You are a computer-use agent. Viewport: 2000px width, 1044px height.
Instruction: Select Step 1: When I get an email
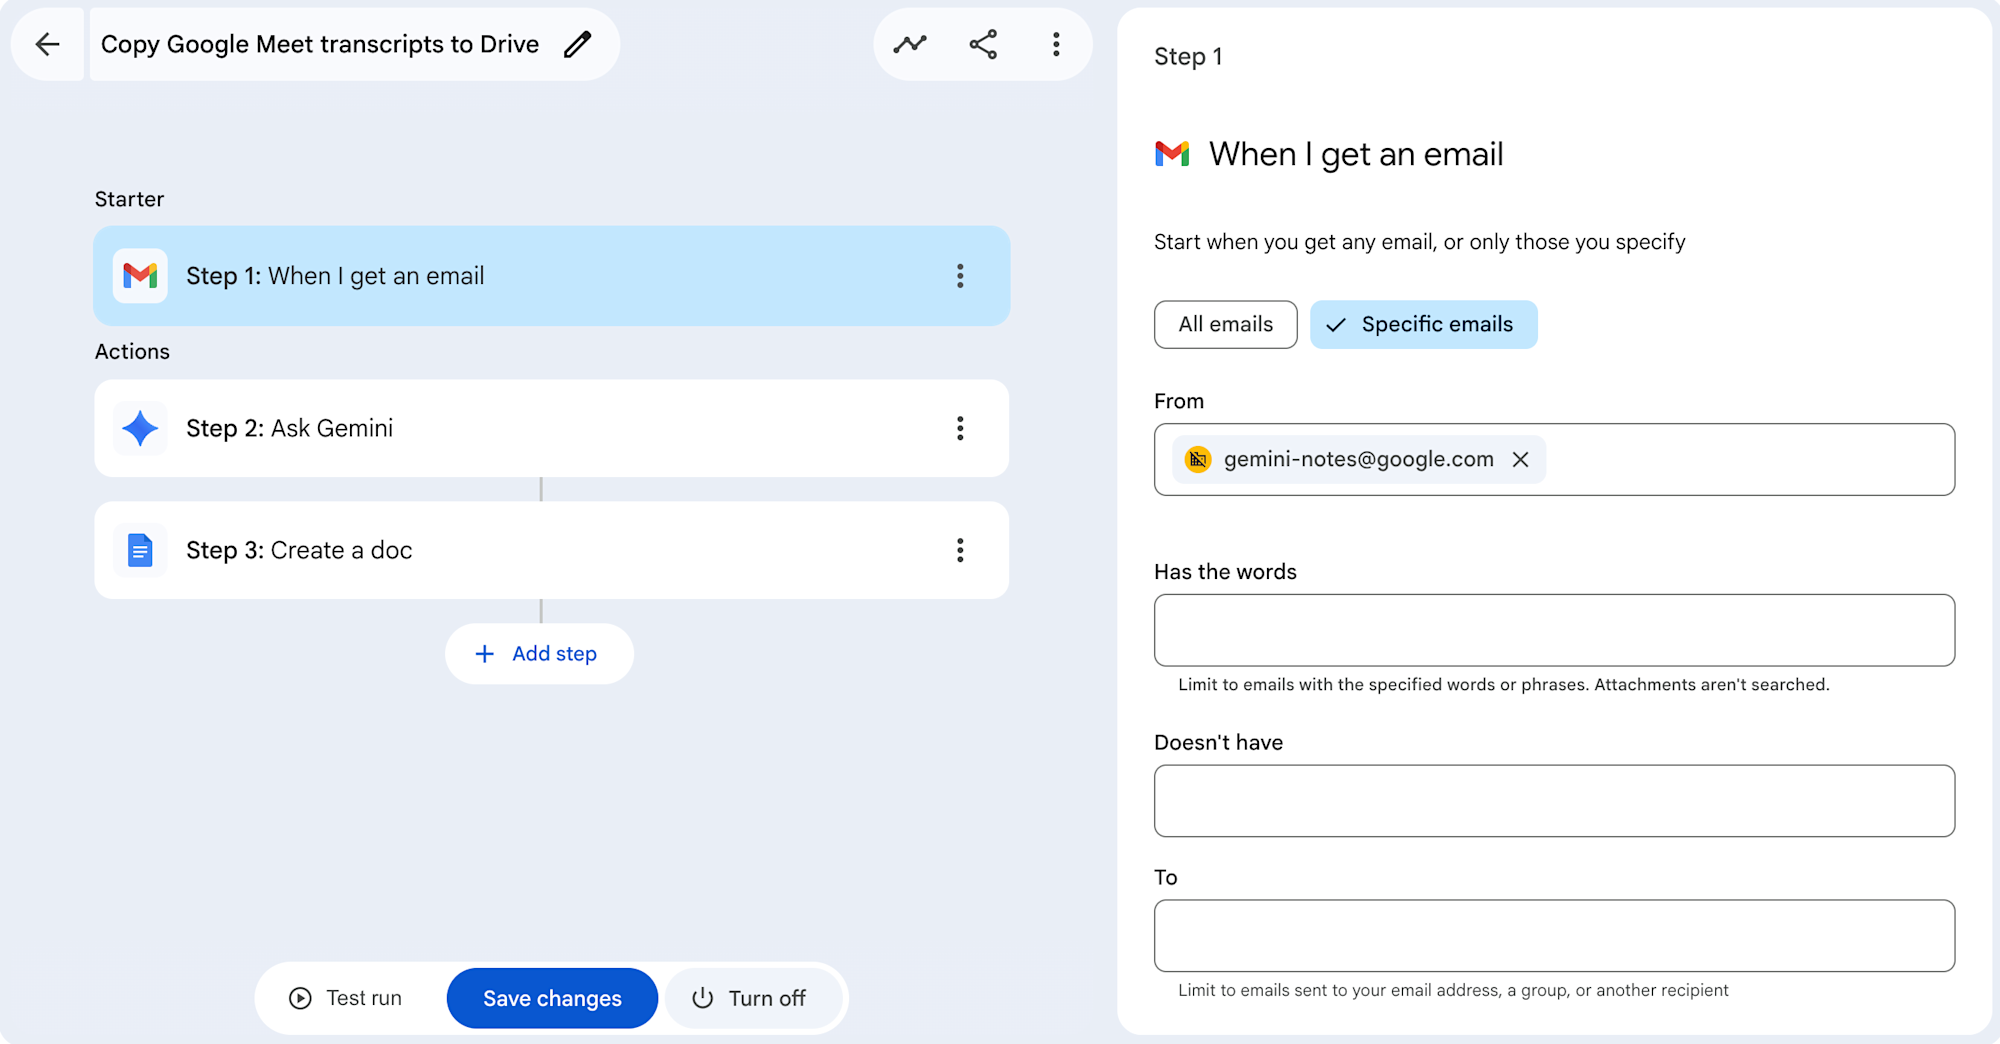(x=552, y=276)
